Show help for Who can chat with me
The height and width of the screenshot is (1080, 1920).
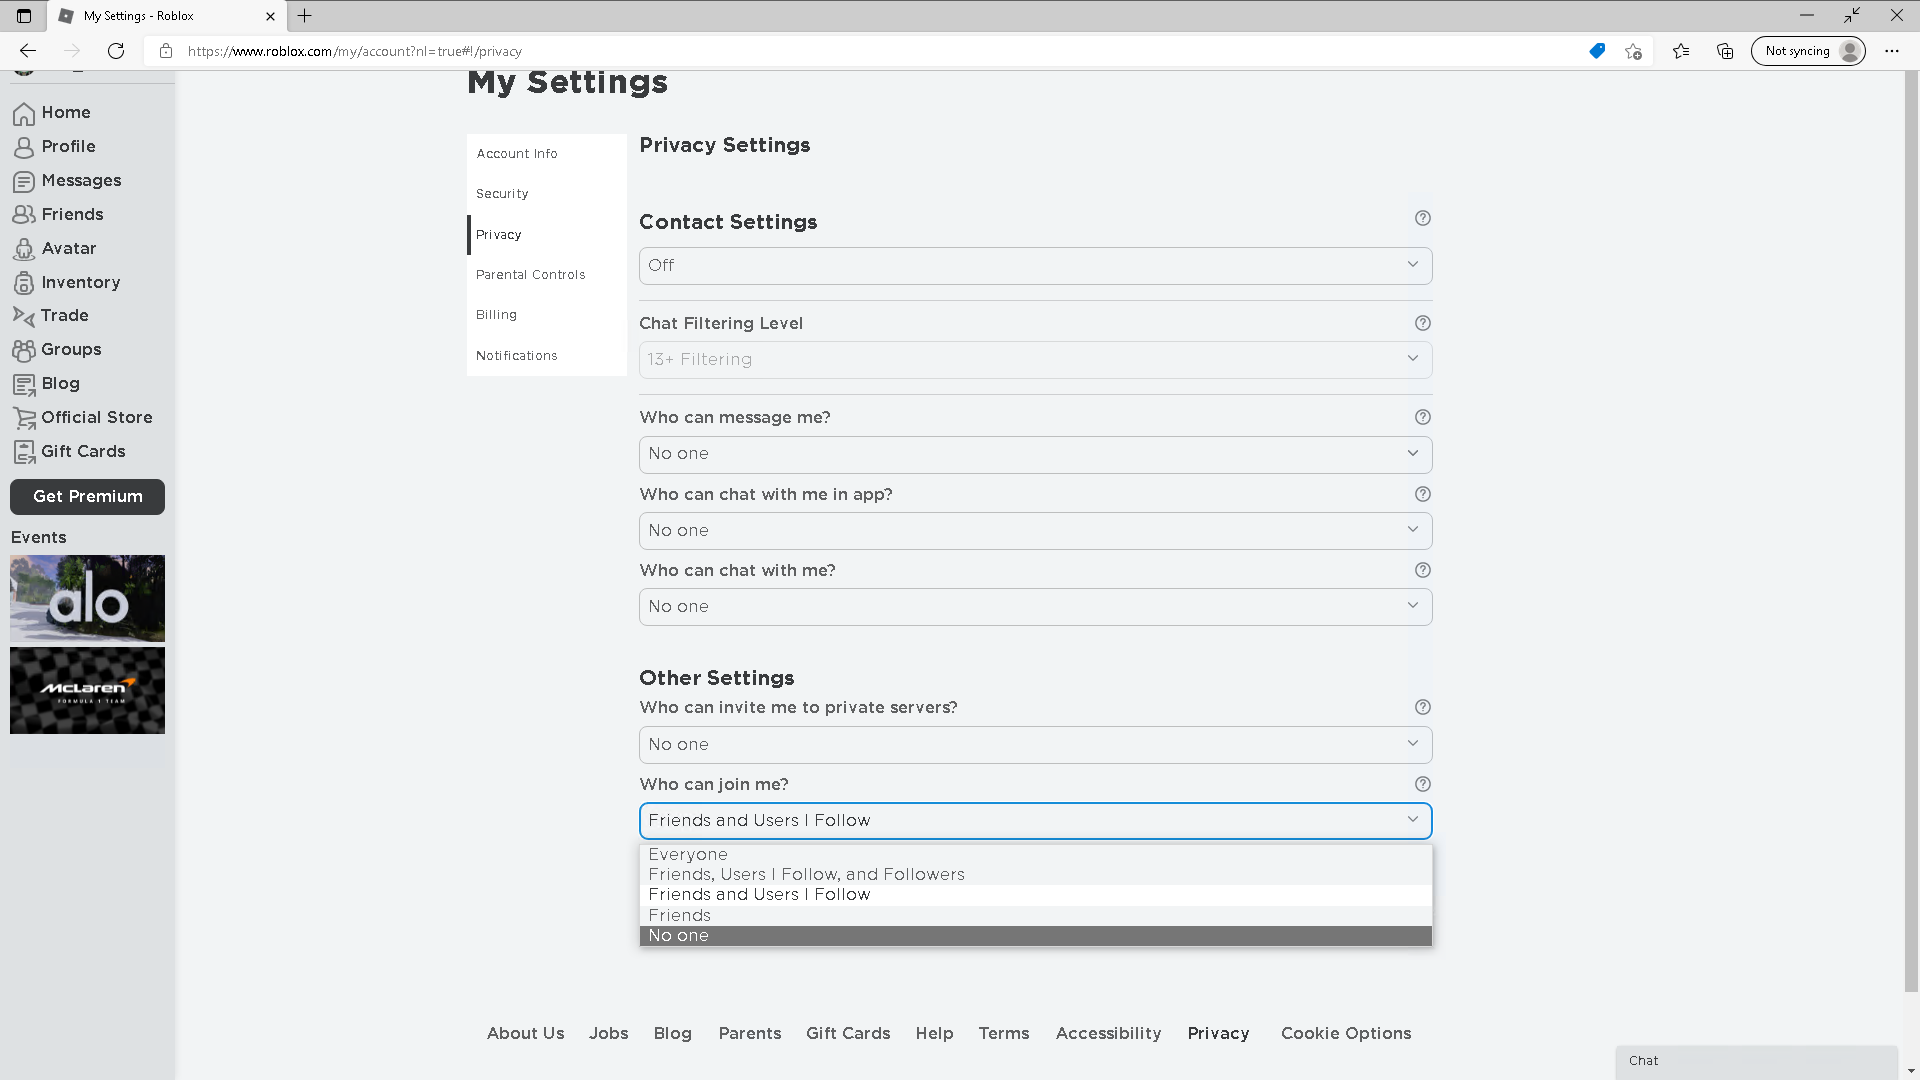(1423, 570)
